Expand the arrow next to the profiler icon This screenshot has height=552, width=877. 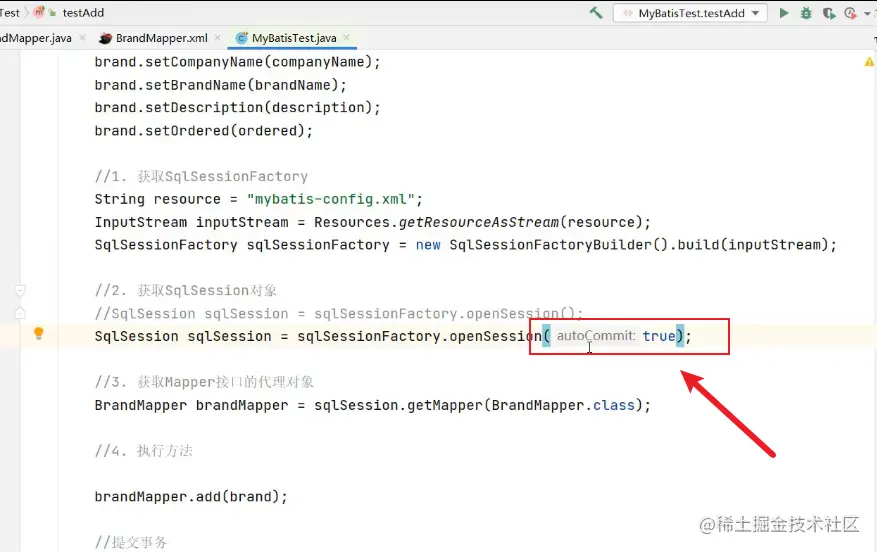point(867,13)
